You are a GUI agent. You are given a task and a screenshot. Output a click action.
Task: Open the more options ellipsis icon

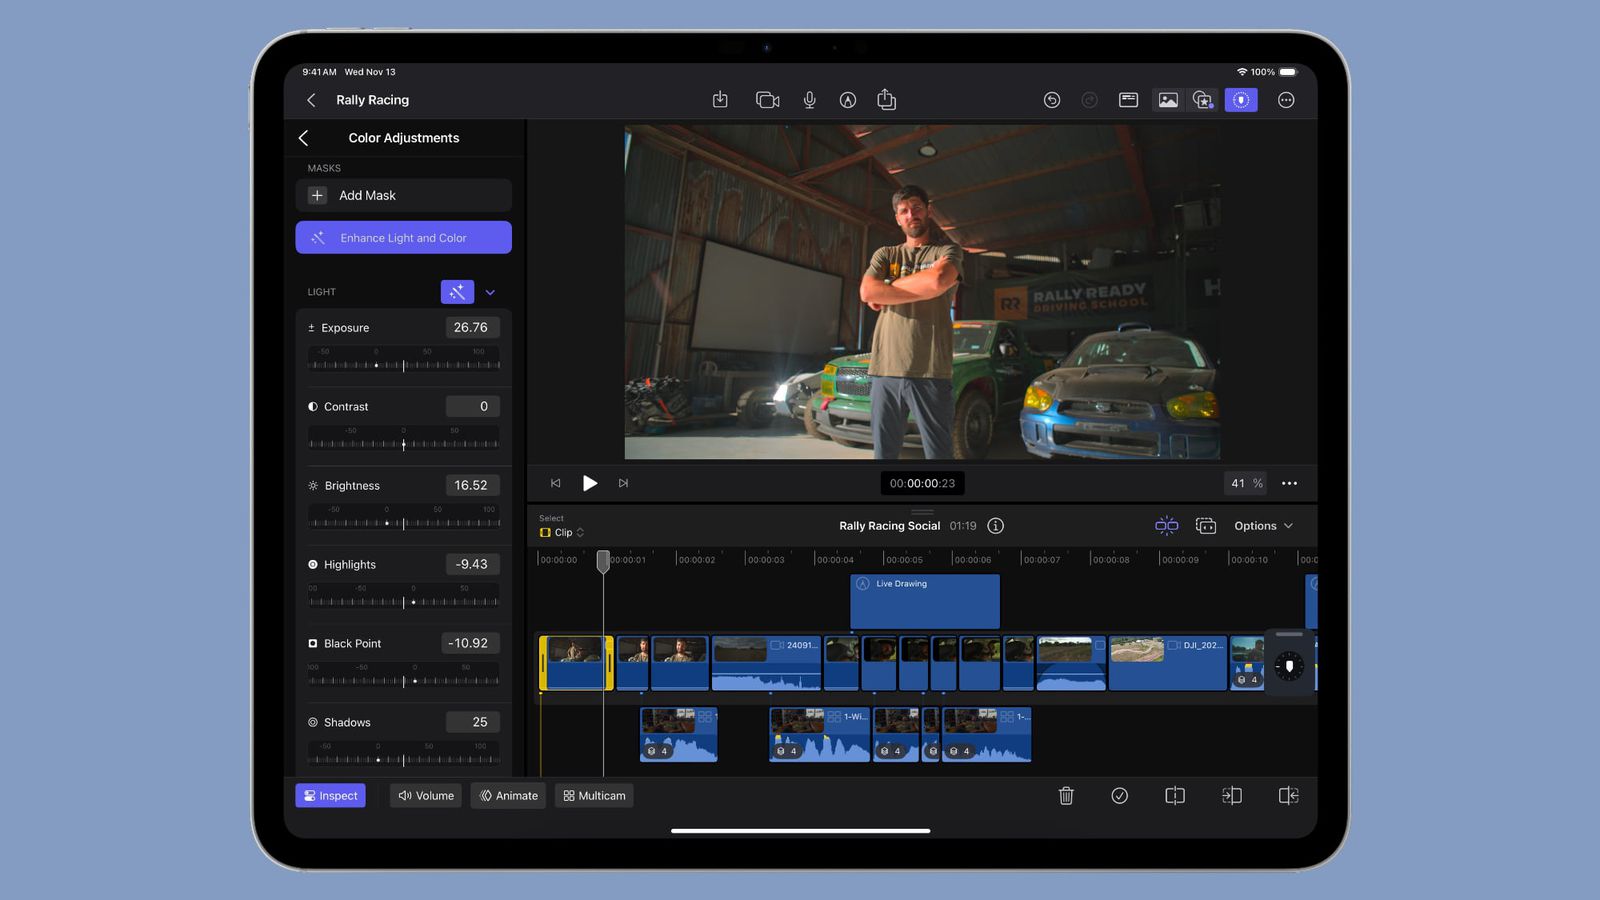(1286, 100)
